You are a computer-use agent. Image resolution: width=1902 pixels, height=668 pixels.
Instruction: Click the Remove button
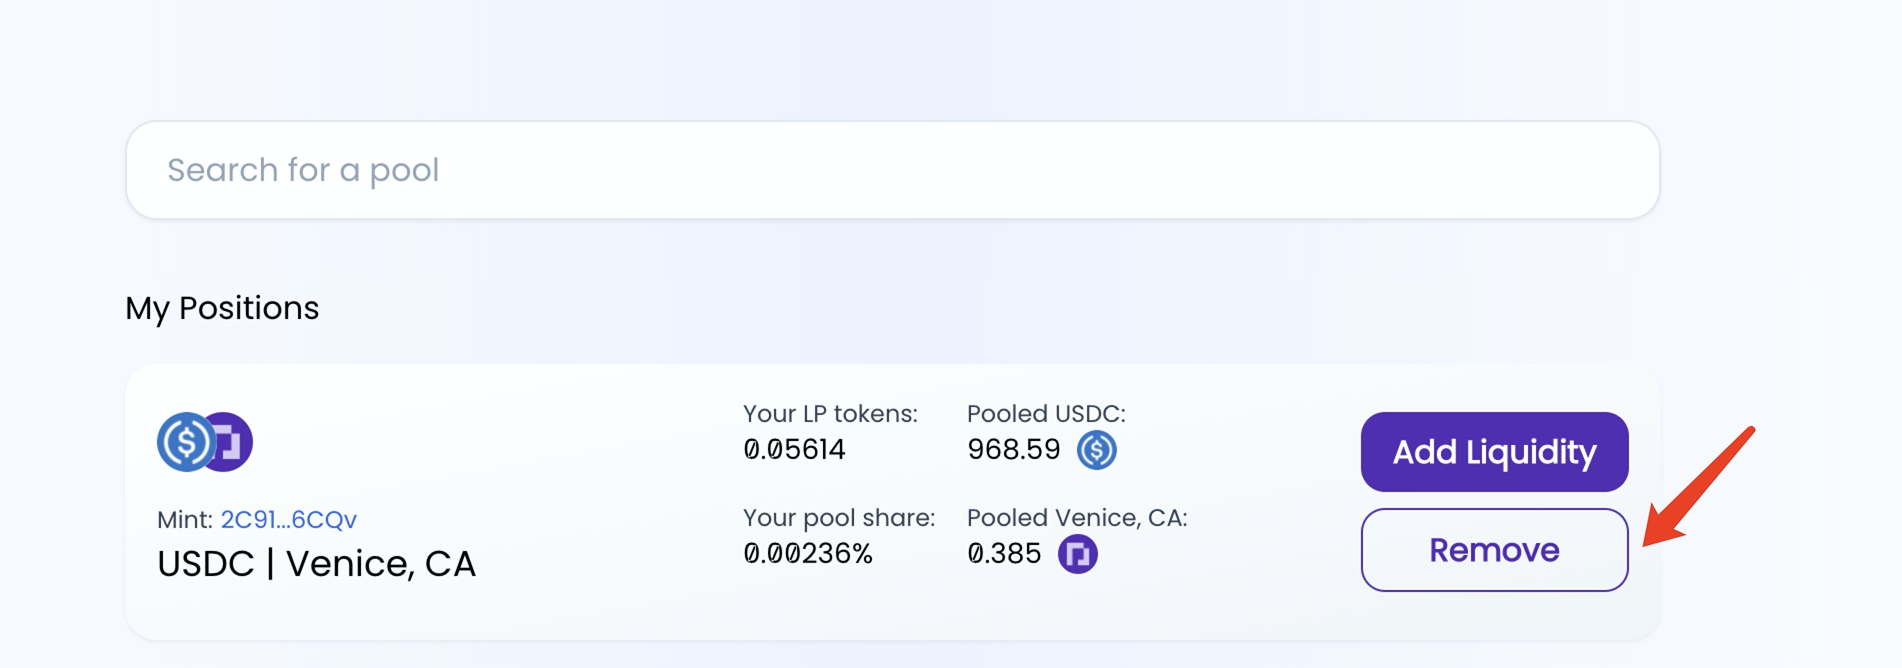pos(1494,550)
